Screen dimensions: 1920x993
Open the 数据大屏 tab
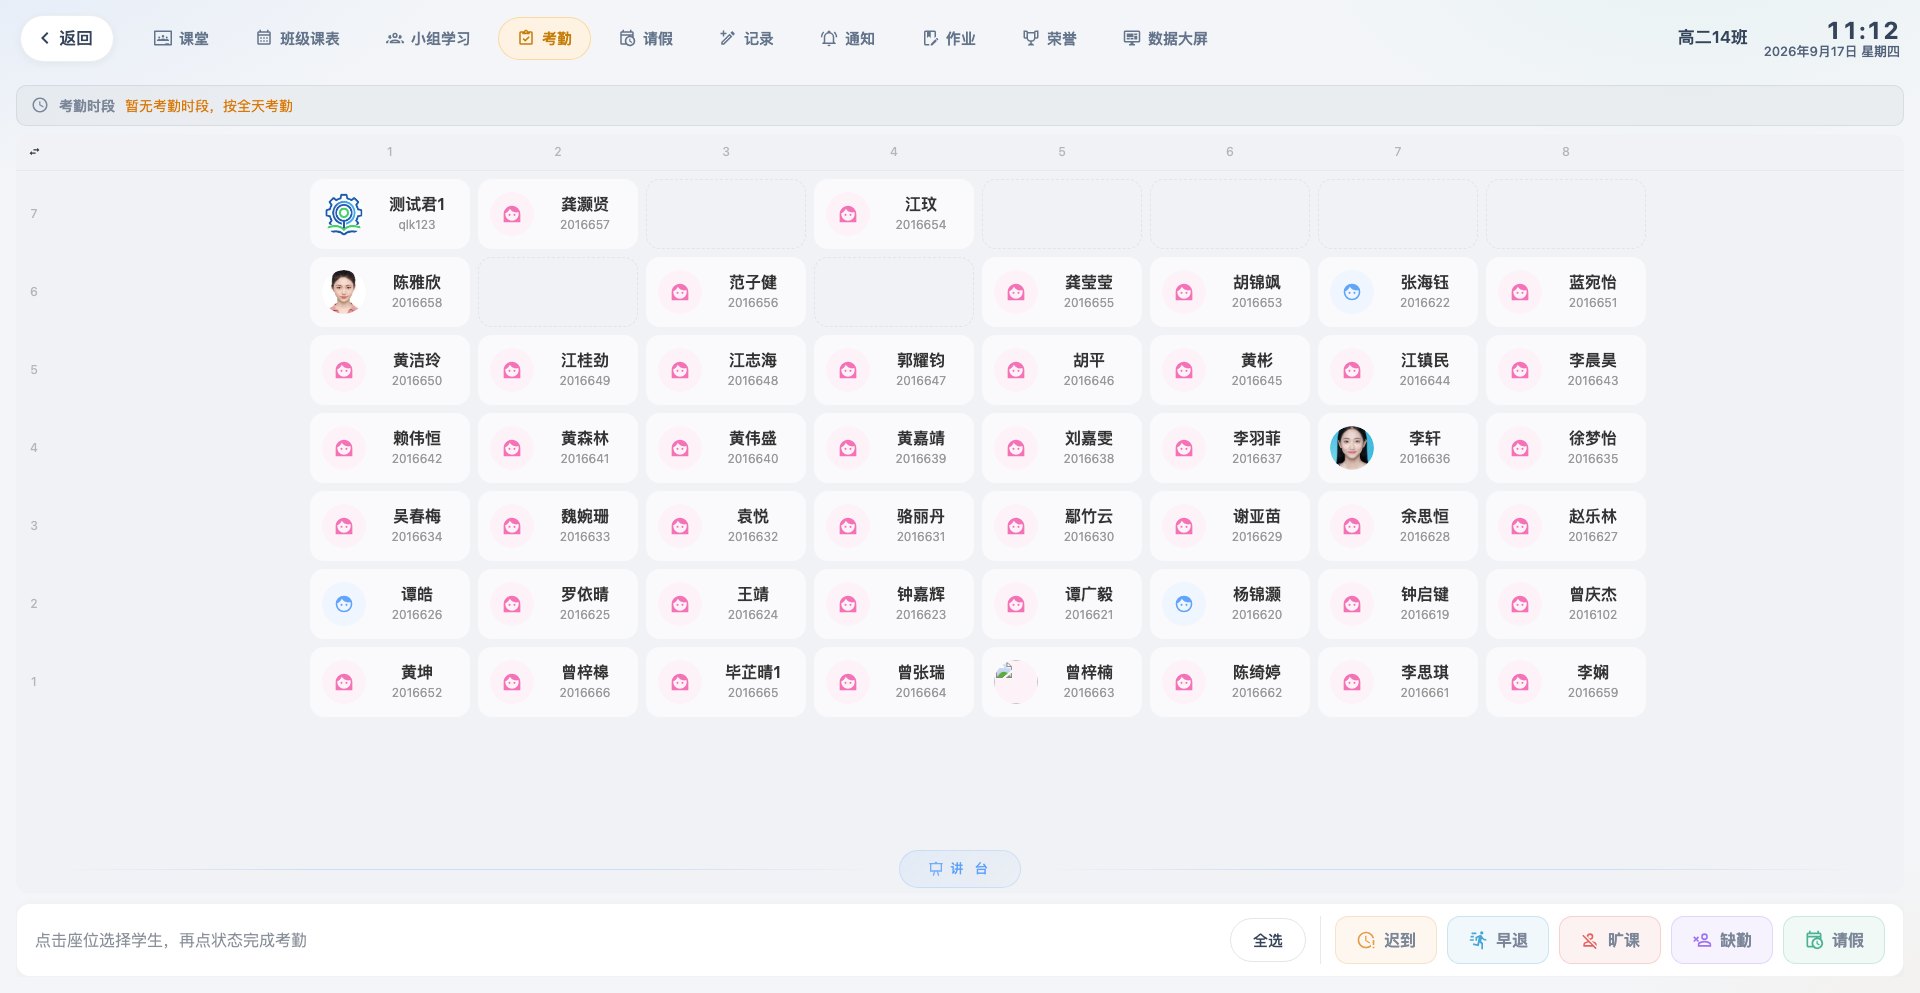point(1165,39)
